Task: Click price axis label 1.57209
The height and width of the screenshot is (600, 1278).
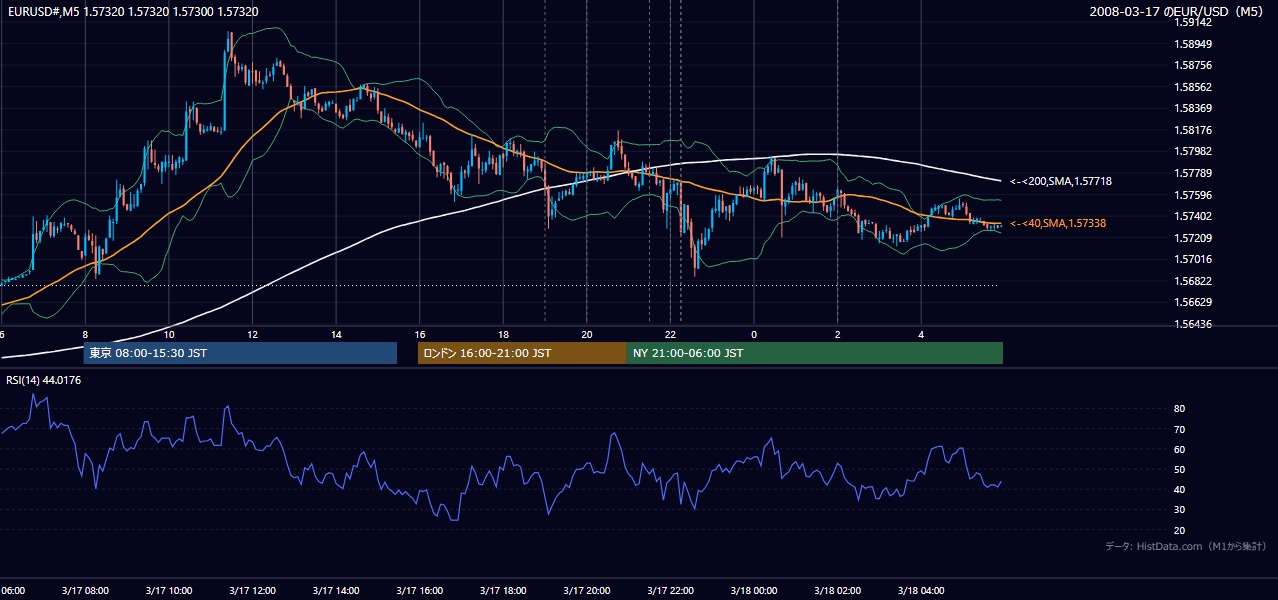Action: pyautogui.click(x=1194, y=238)
